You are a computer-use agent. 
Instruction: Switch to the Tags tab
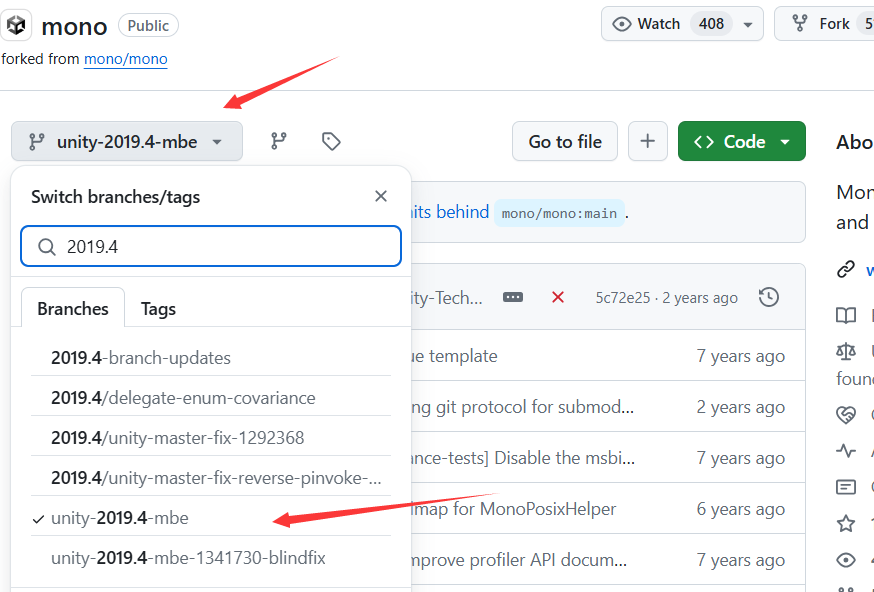[x=158, y=308]
